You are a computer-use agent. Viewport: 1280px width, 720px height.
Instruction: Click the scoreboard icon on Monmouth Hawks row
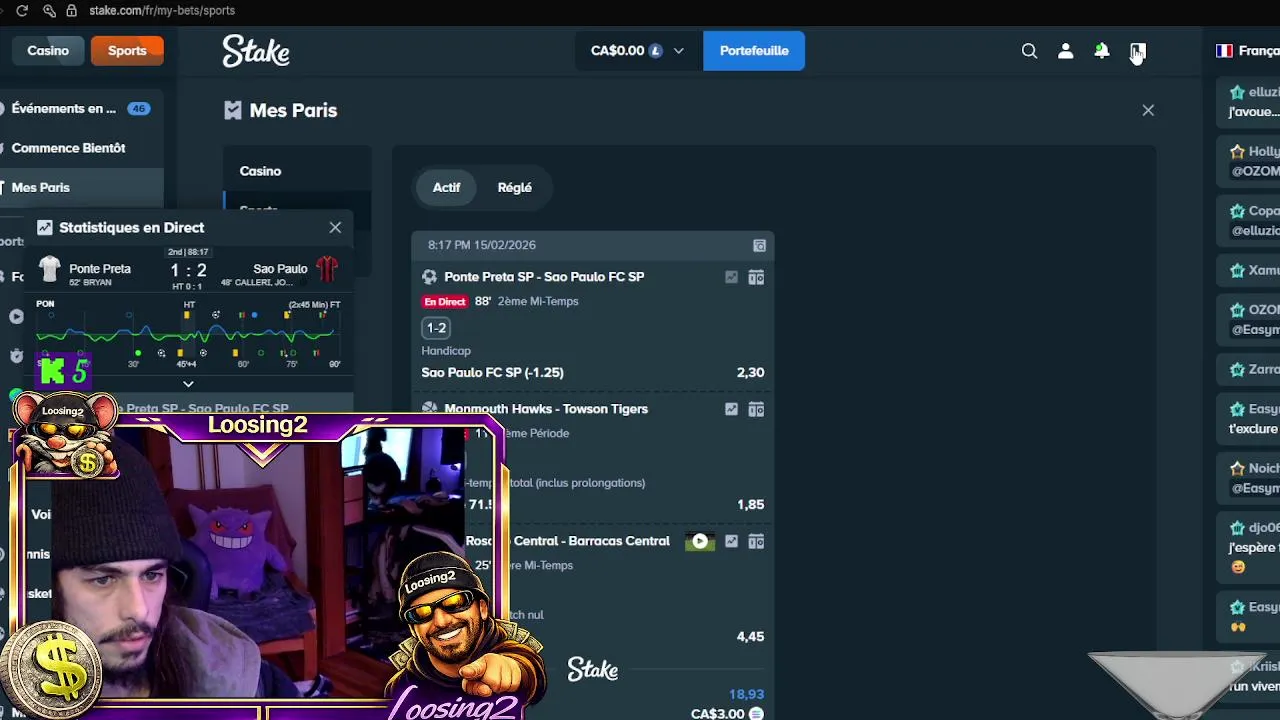756,409
